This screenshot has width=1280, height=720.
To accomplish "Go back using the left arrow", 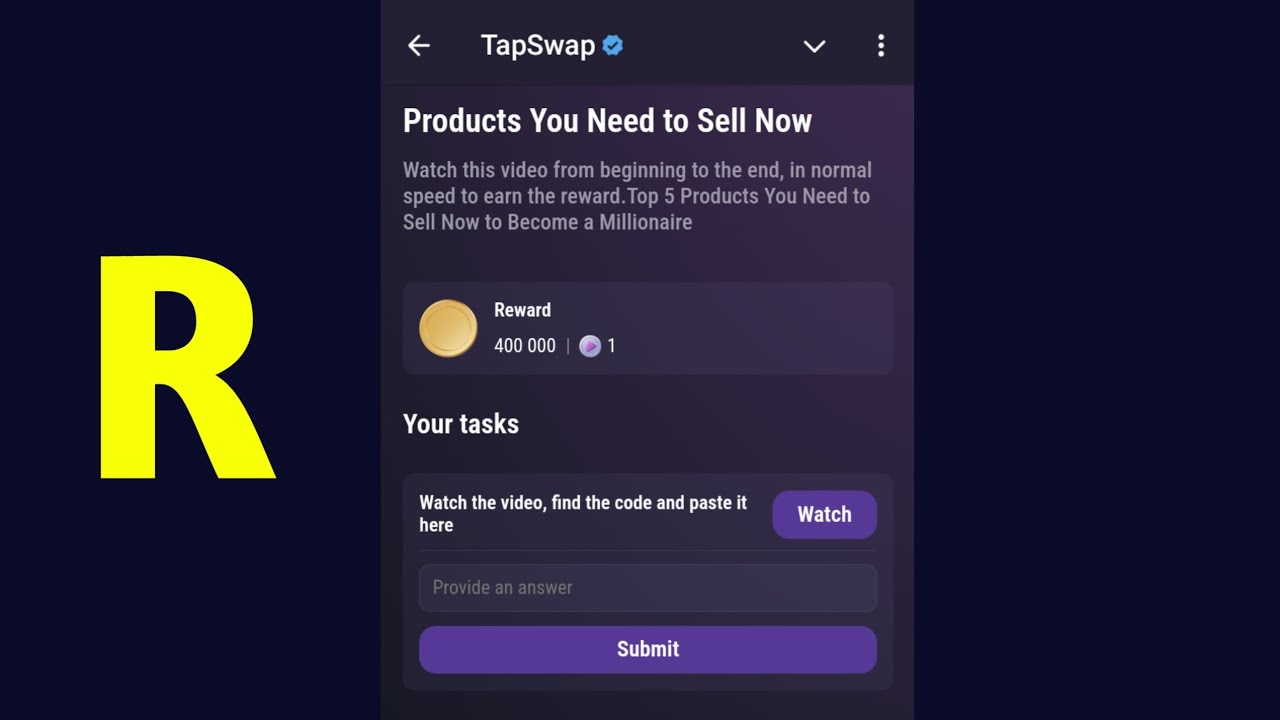I will click(x=419, y=45).
